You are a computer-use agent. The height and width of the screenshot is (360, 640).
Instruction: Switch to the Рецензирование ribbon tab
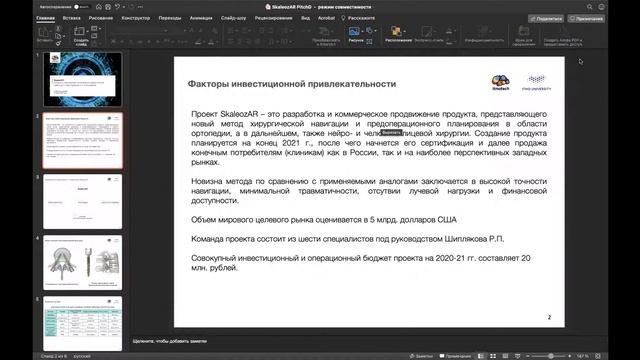click(273, 18)
